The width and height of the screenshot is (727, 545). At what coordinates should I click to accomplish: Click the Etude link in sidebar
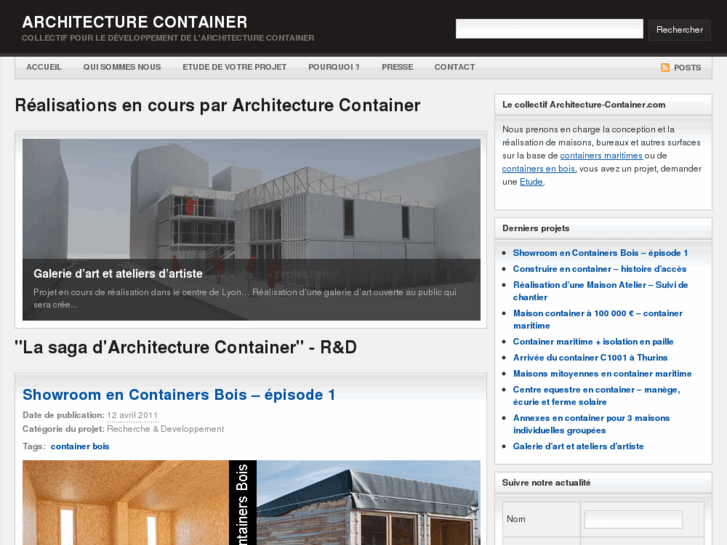coord(531,182)
